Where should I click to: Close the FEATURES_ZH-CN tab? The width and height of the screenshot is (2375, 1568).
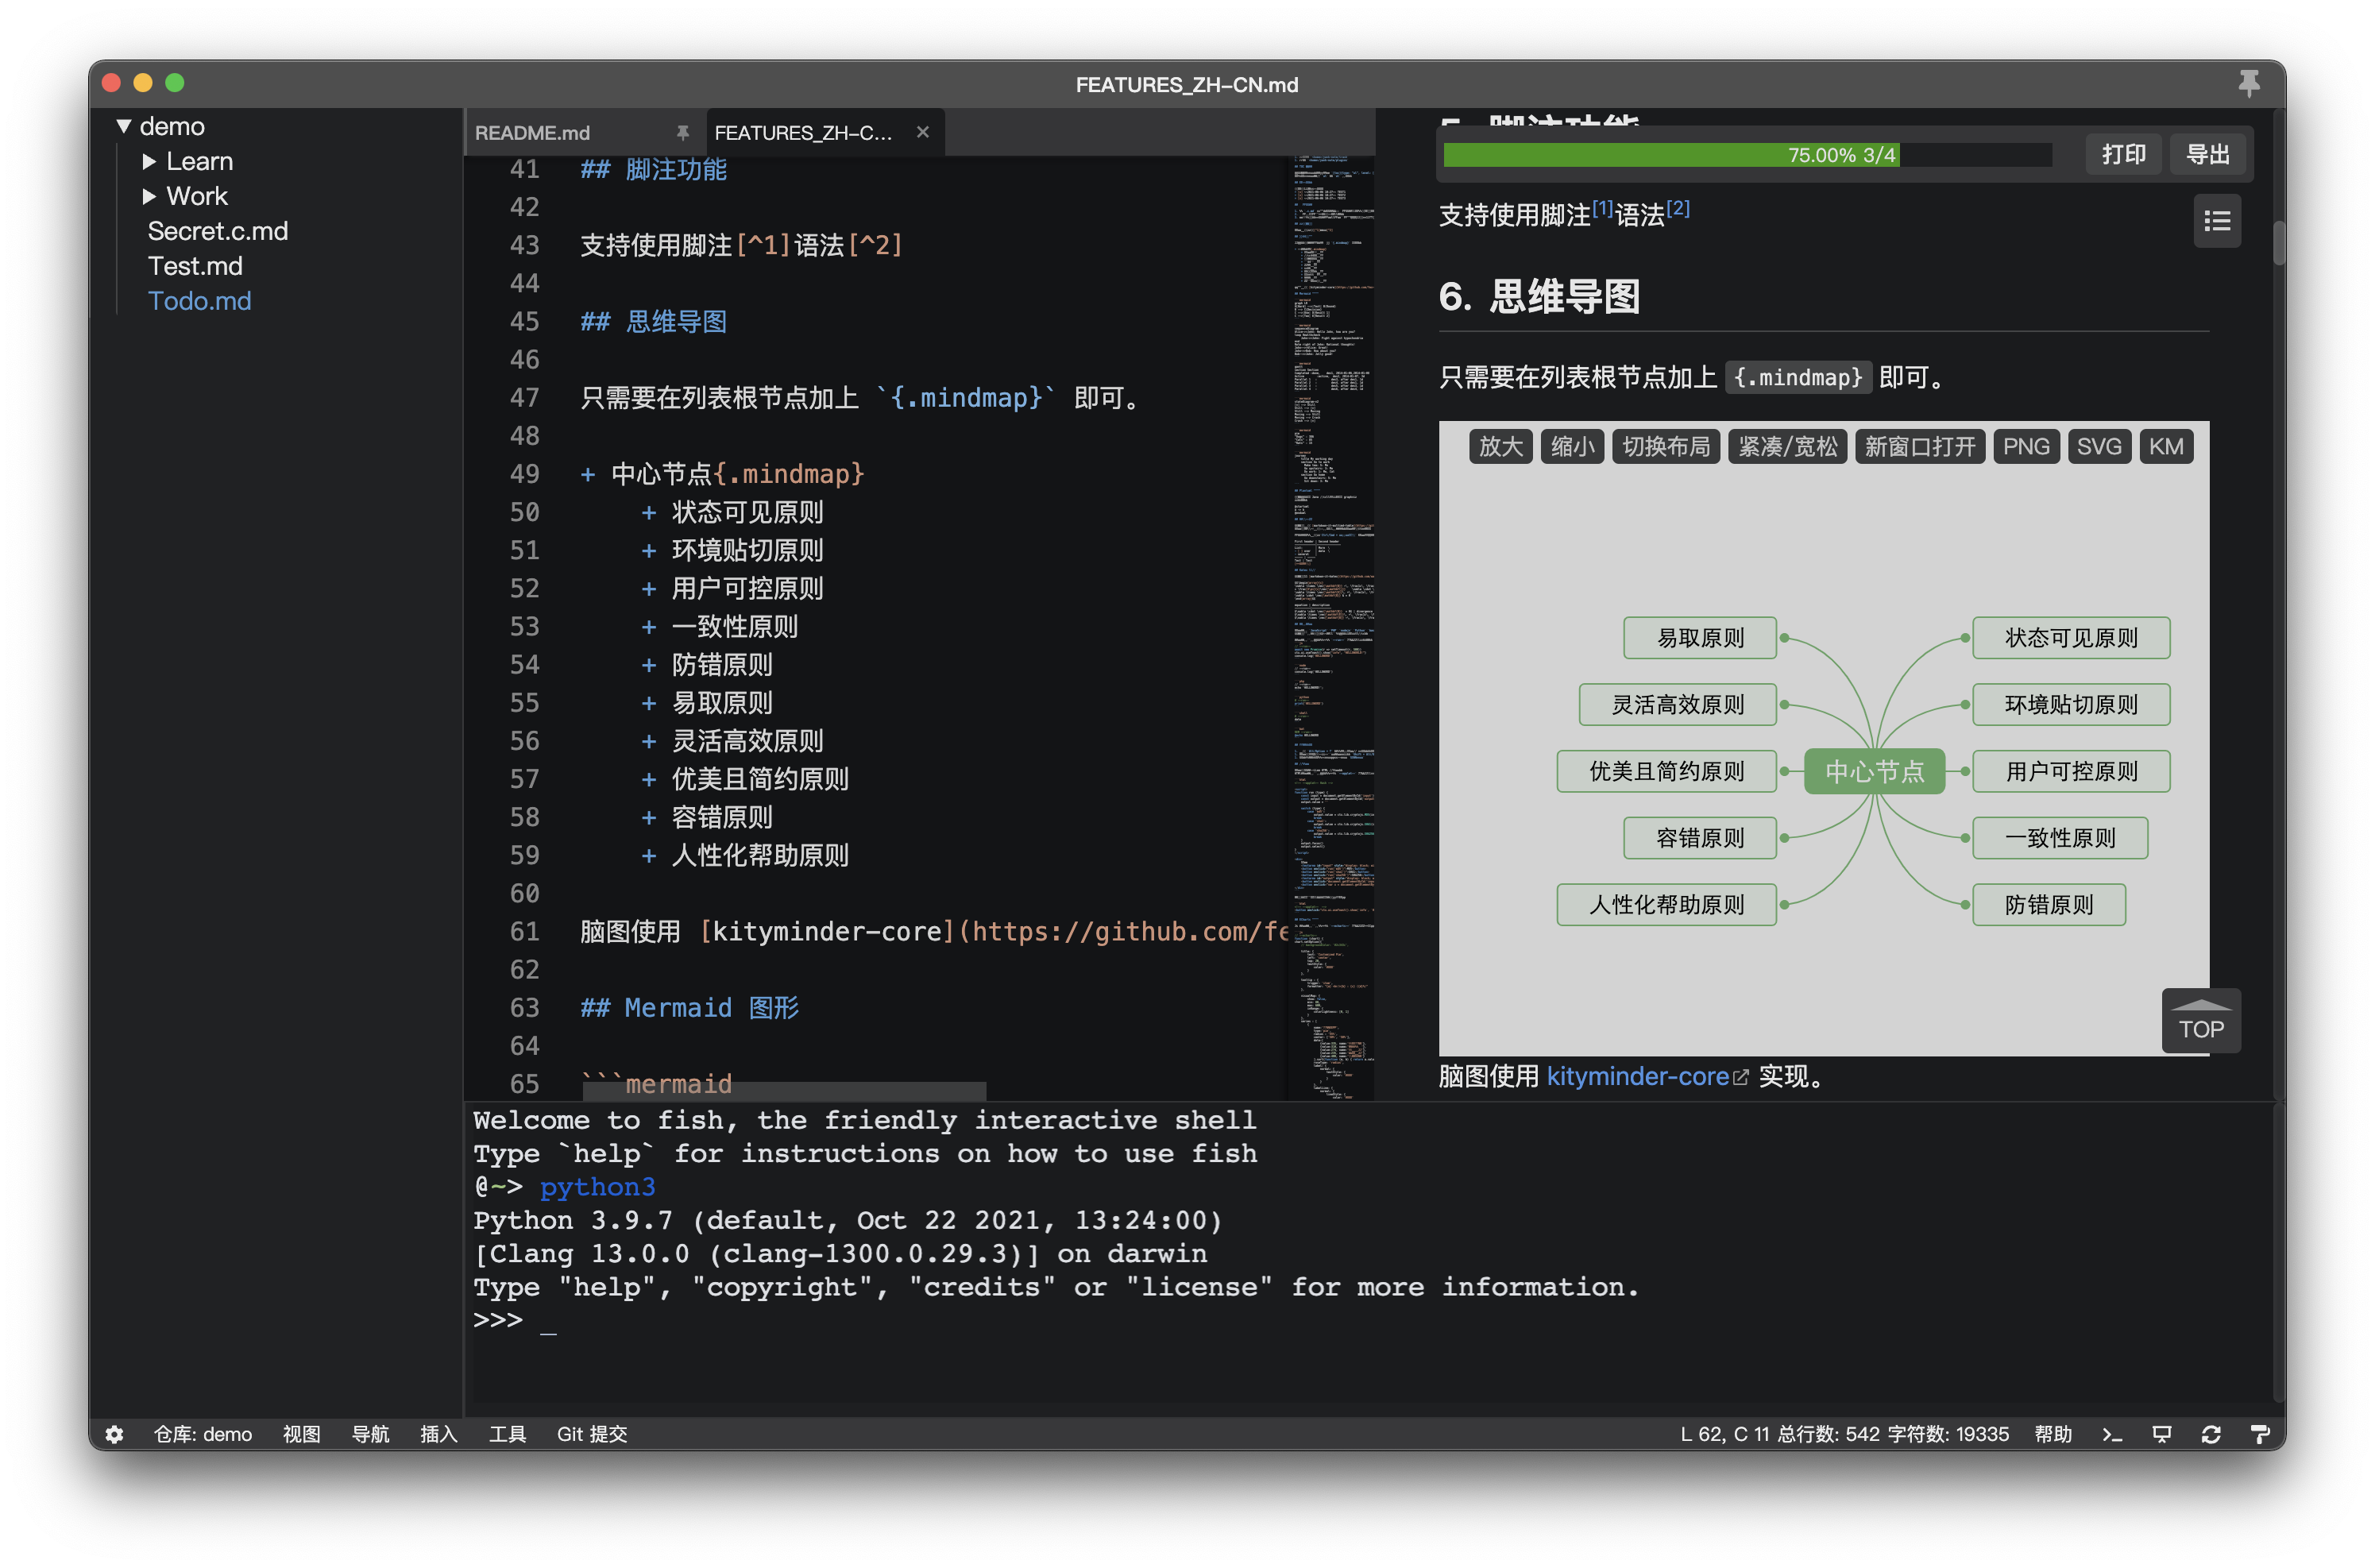pyautogui.click(x=923, y=132)
